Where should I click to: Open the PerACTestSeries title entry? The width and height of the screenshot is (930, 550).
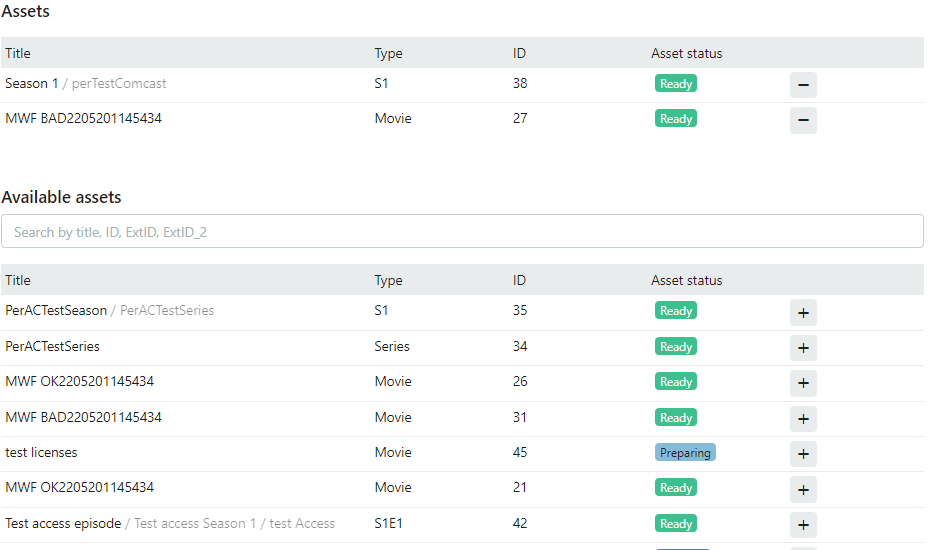point(52,346)
